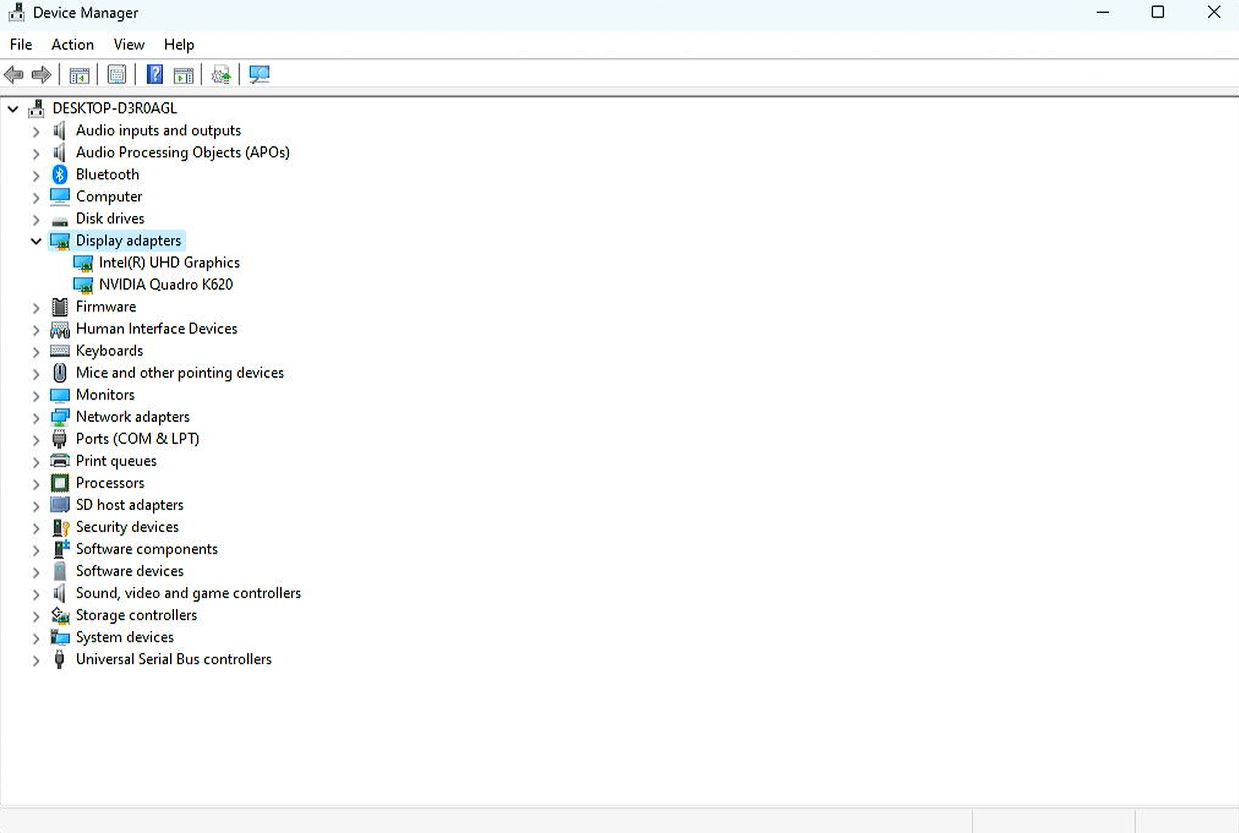Select the Ports (COM & LPT) label
Viewport: 1239px width, 833px height.
(x=138, y=439)
